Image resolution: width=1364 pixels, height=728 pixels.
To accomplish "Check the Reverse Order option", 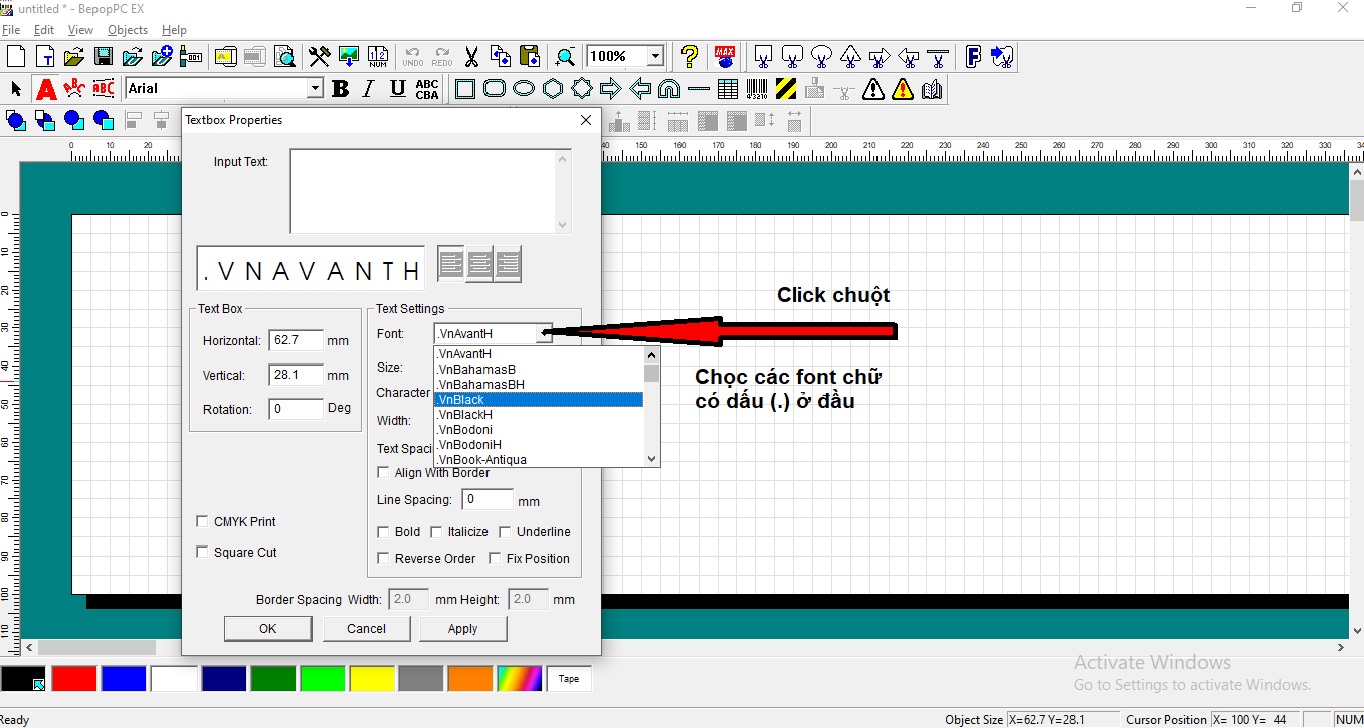I will tap(383, 559).
